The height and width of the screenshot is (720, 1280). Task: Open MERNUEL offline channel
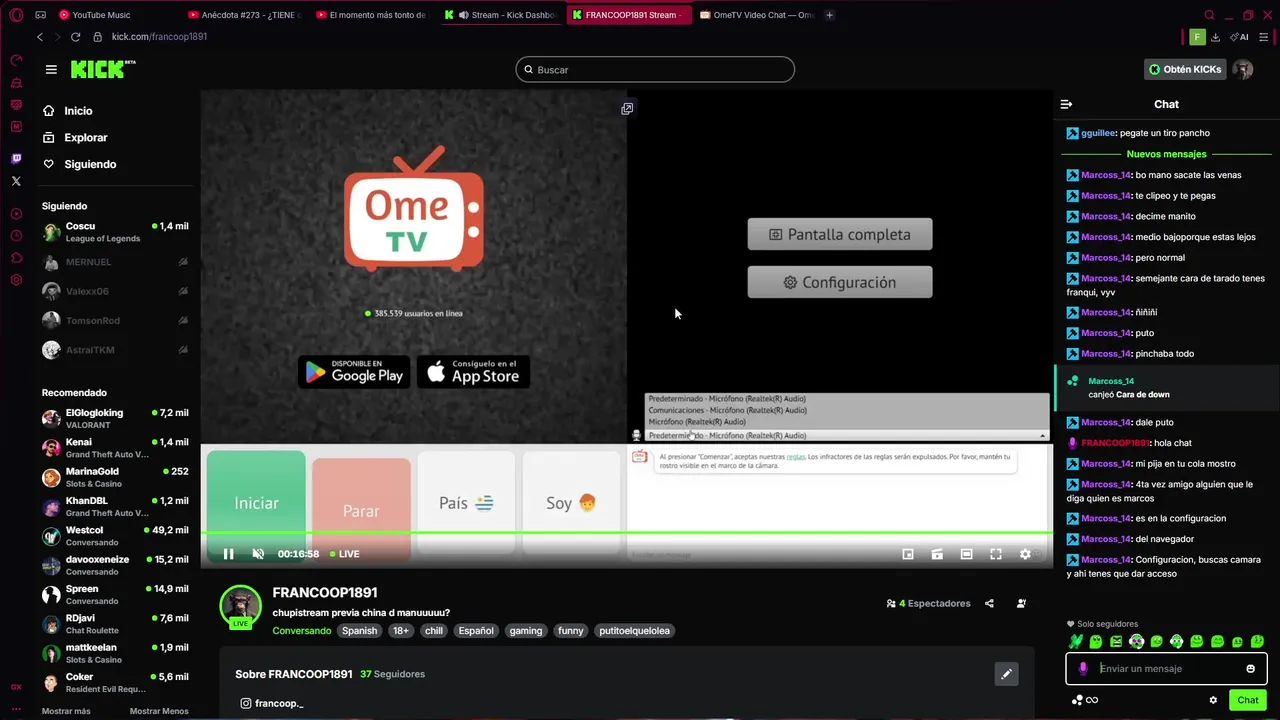click(x=115, y=262)
